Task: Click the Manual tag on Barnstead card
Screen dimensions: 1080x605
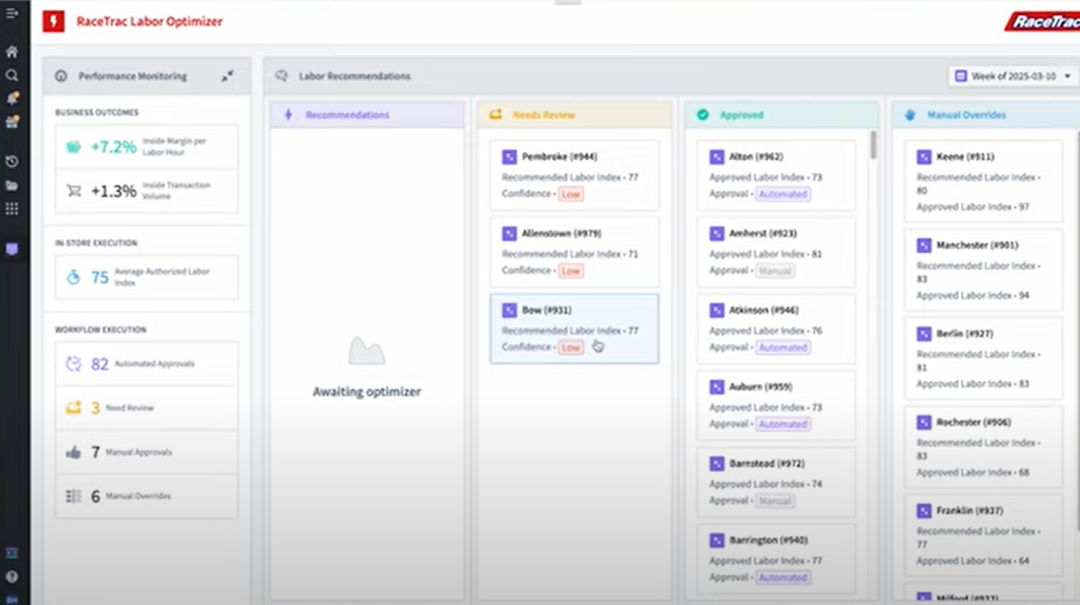Action: 775,501
